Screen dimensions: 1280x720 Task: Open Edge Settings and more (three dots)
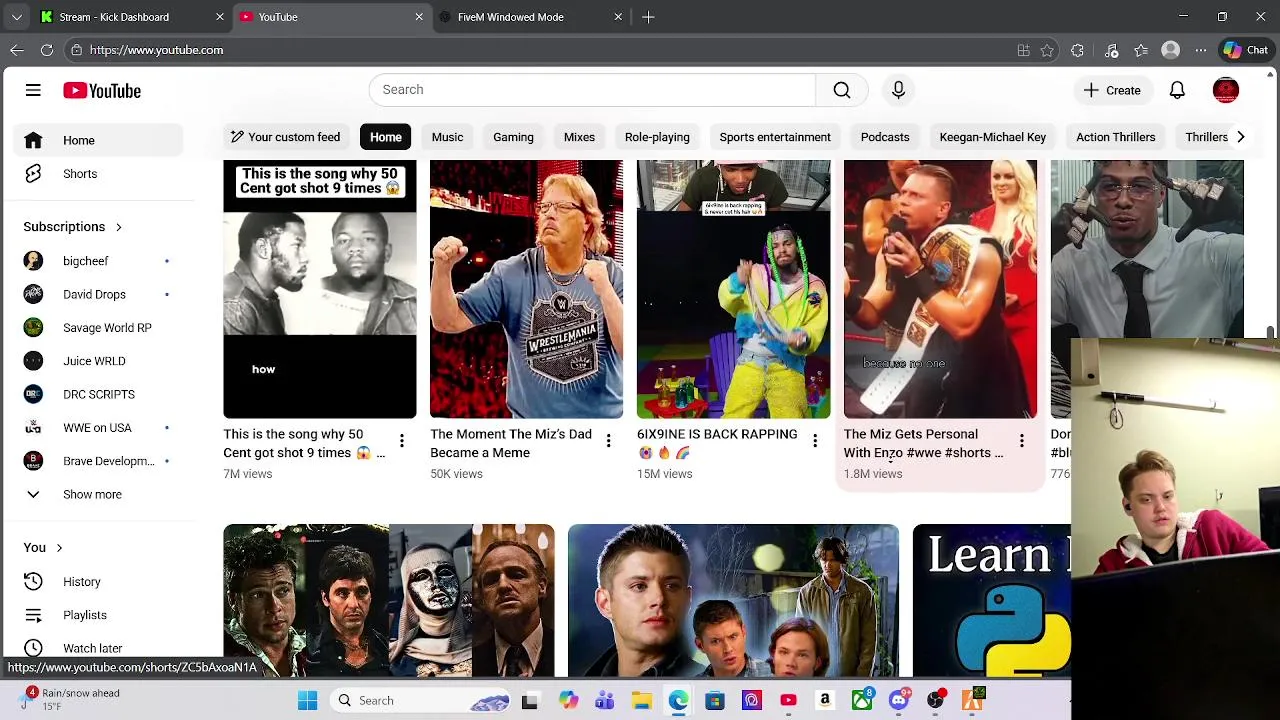pyautogui.click(x=1201, y=50)
